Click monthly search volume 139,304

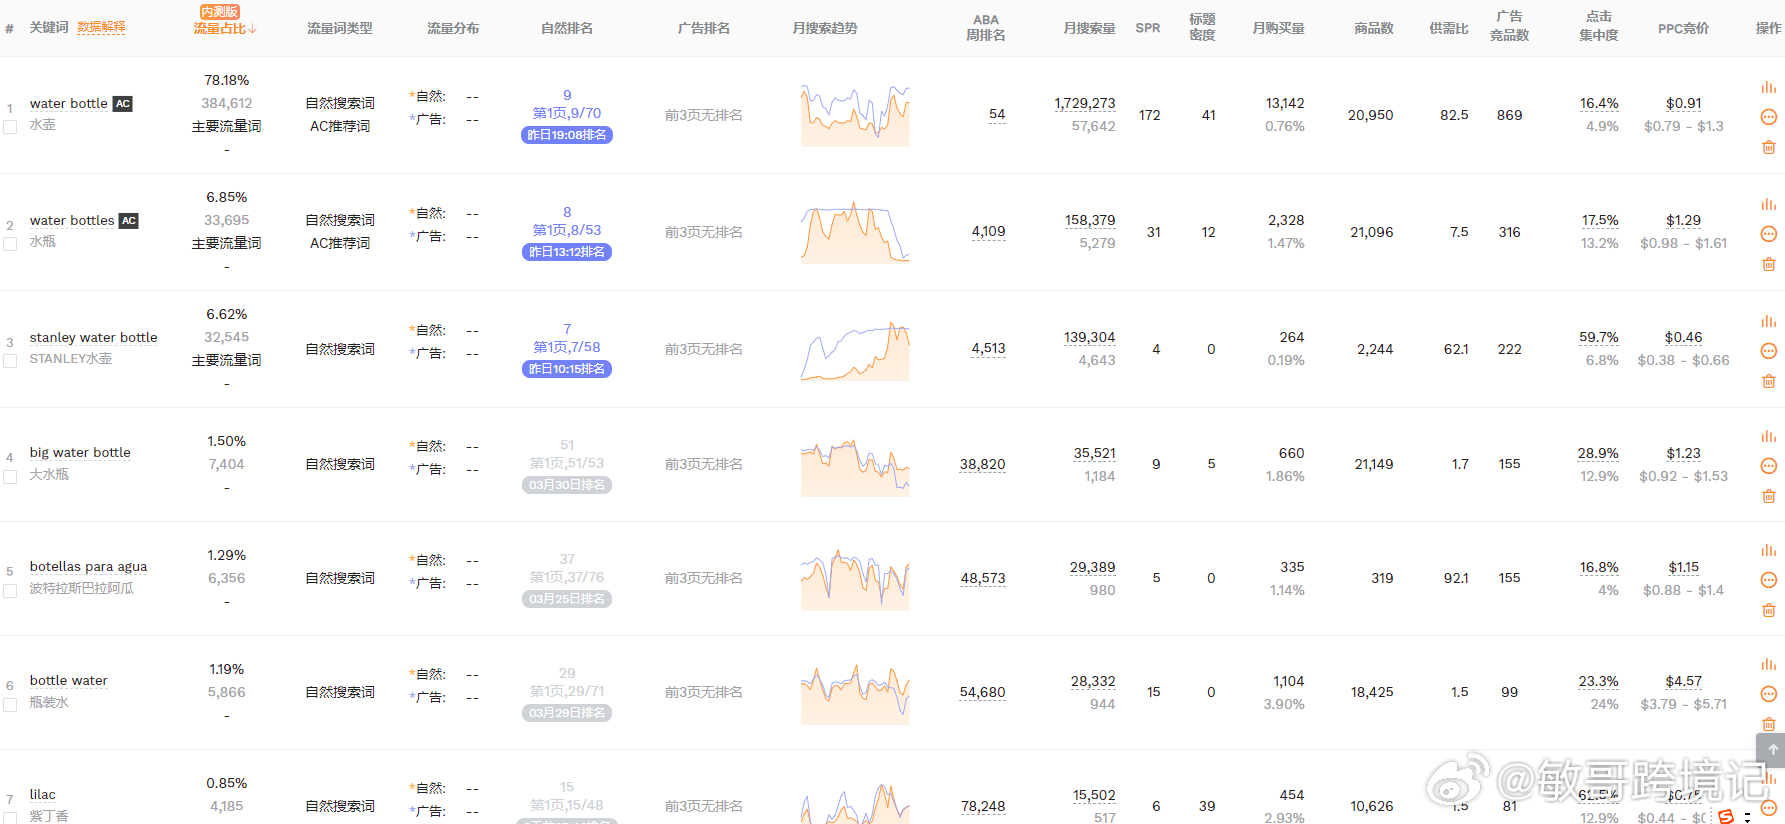[x=1090, y=338]
